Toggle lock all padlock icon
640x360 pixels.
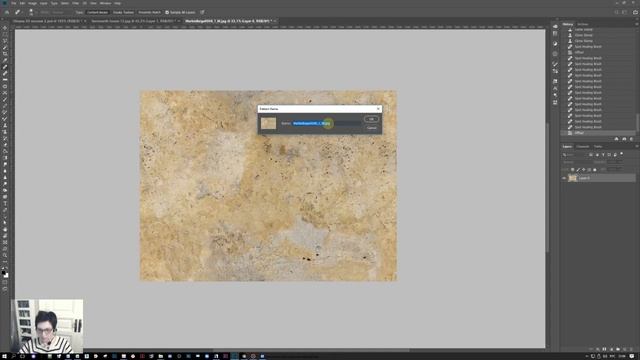pos(594,169)
